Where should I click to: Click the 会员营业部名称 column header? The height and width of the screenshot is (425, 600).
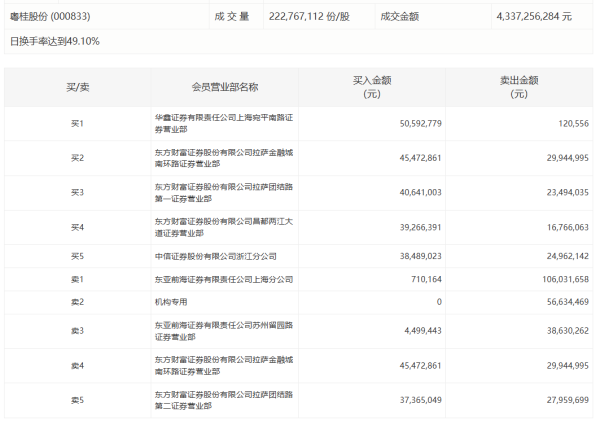click(225, 87)
